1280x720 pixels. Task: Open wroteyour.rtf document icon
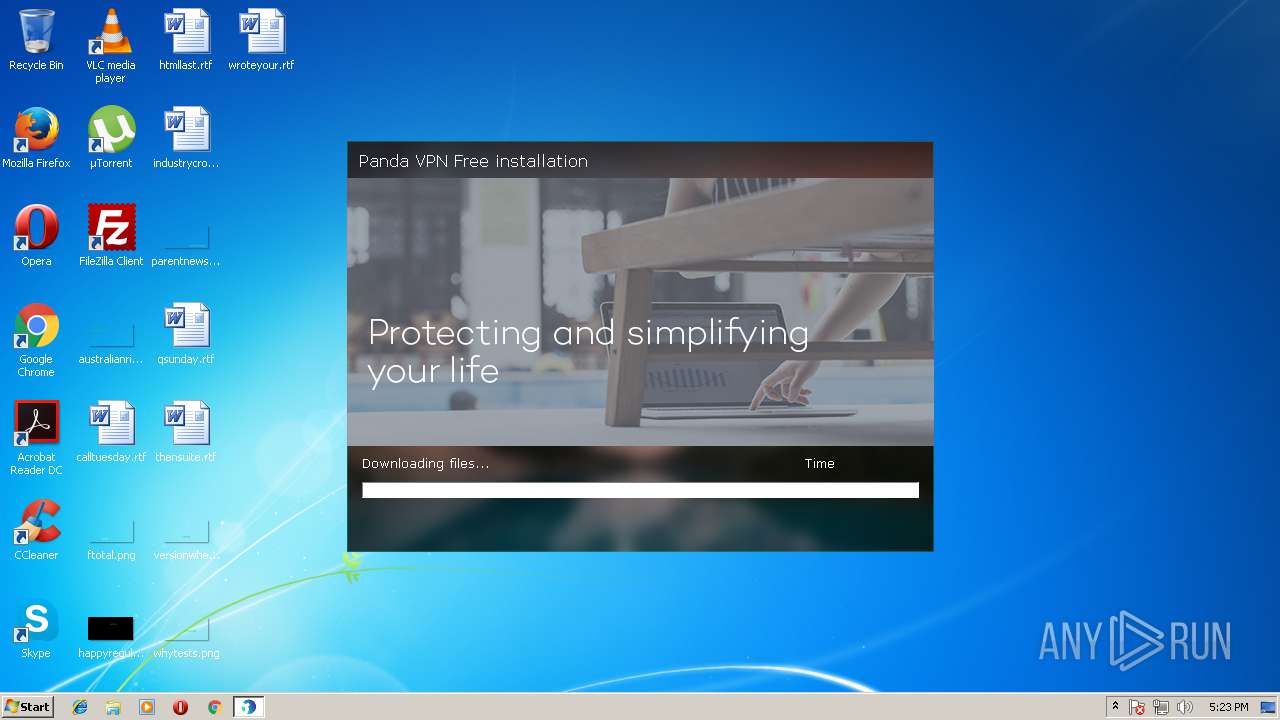click(x=261, y=40)
